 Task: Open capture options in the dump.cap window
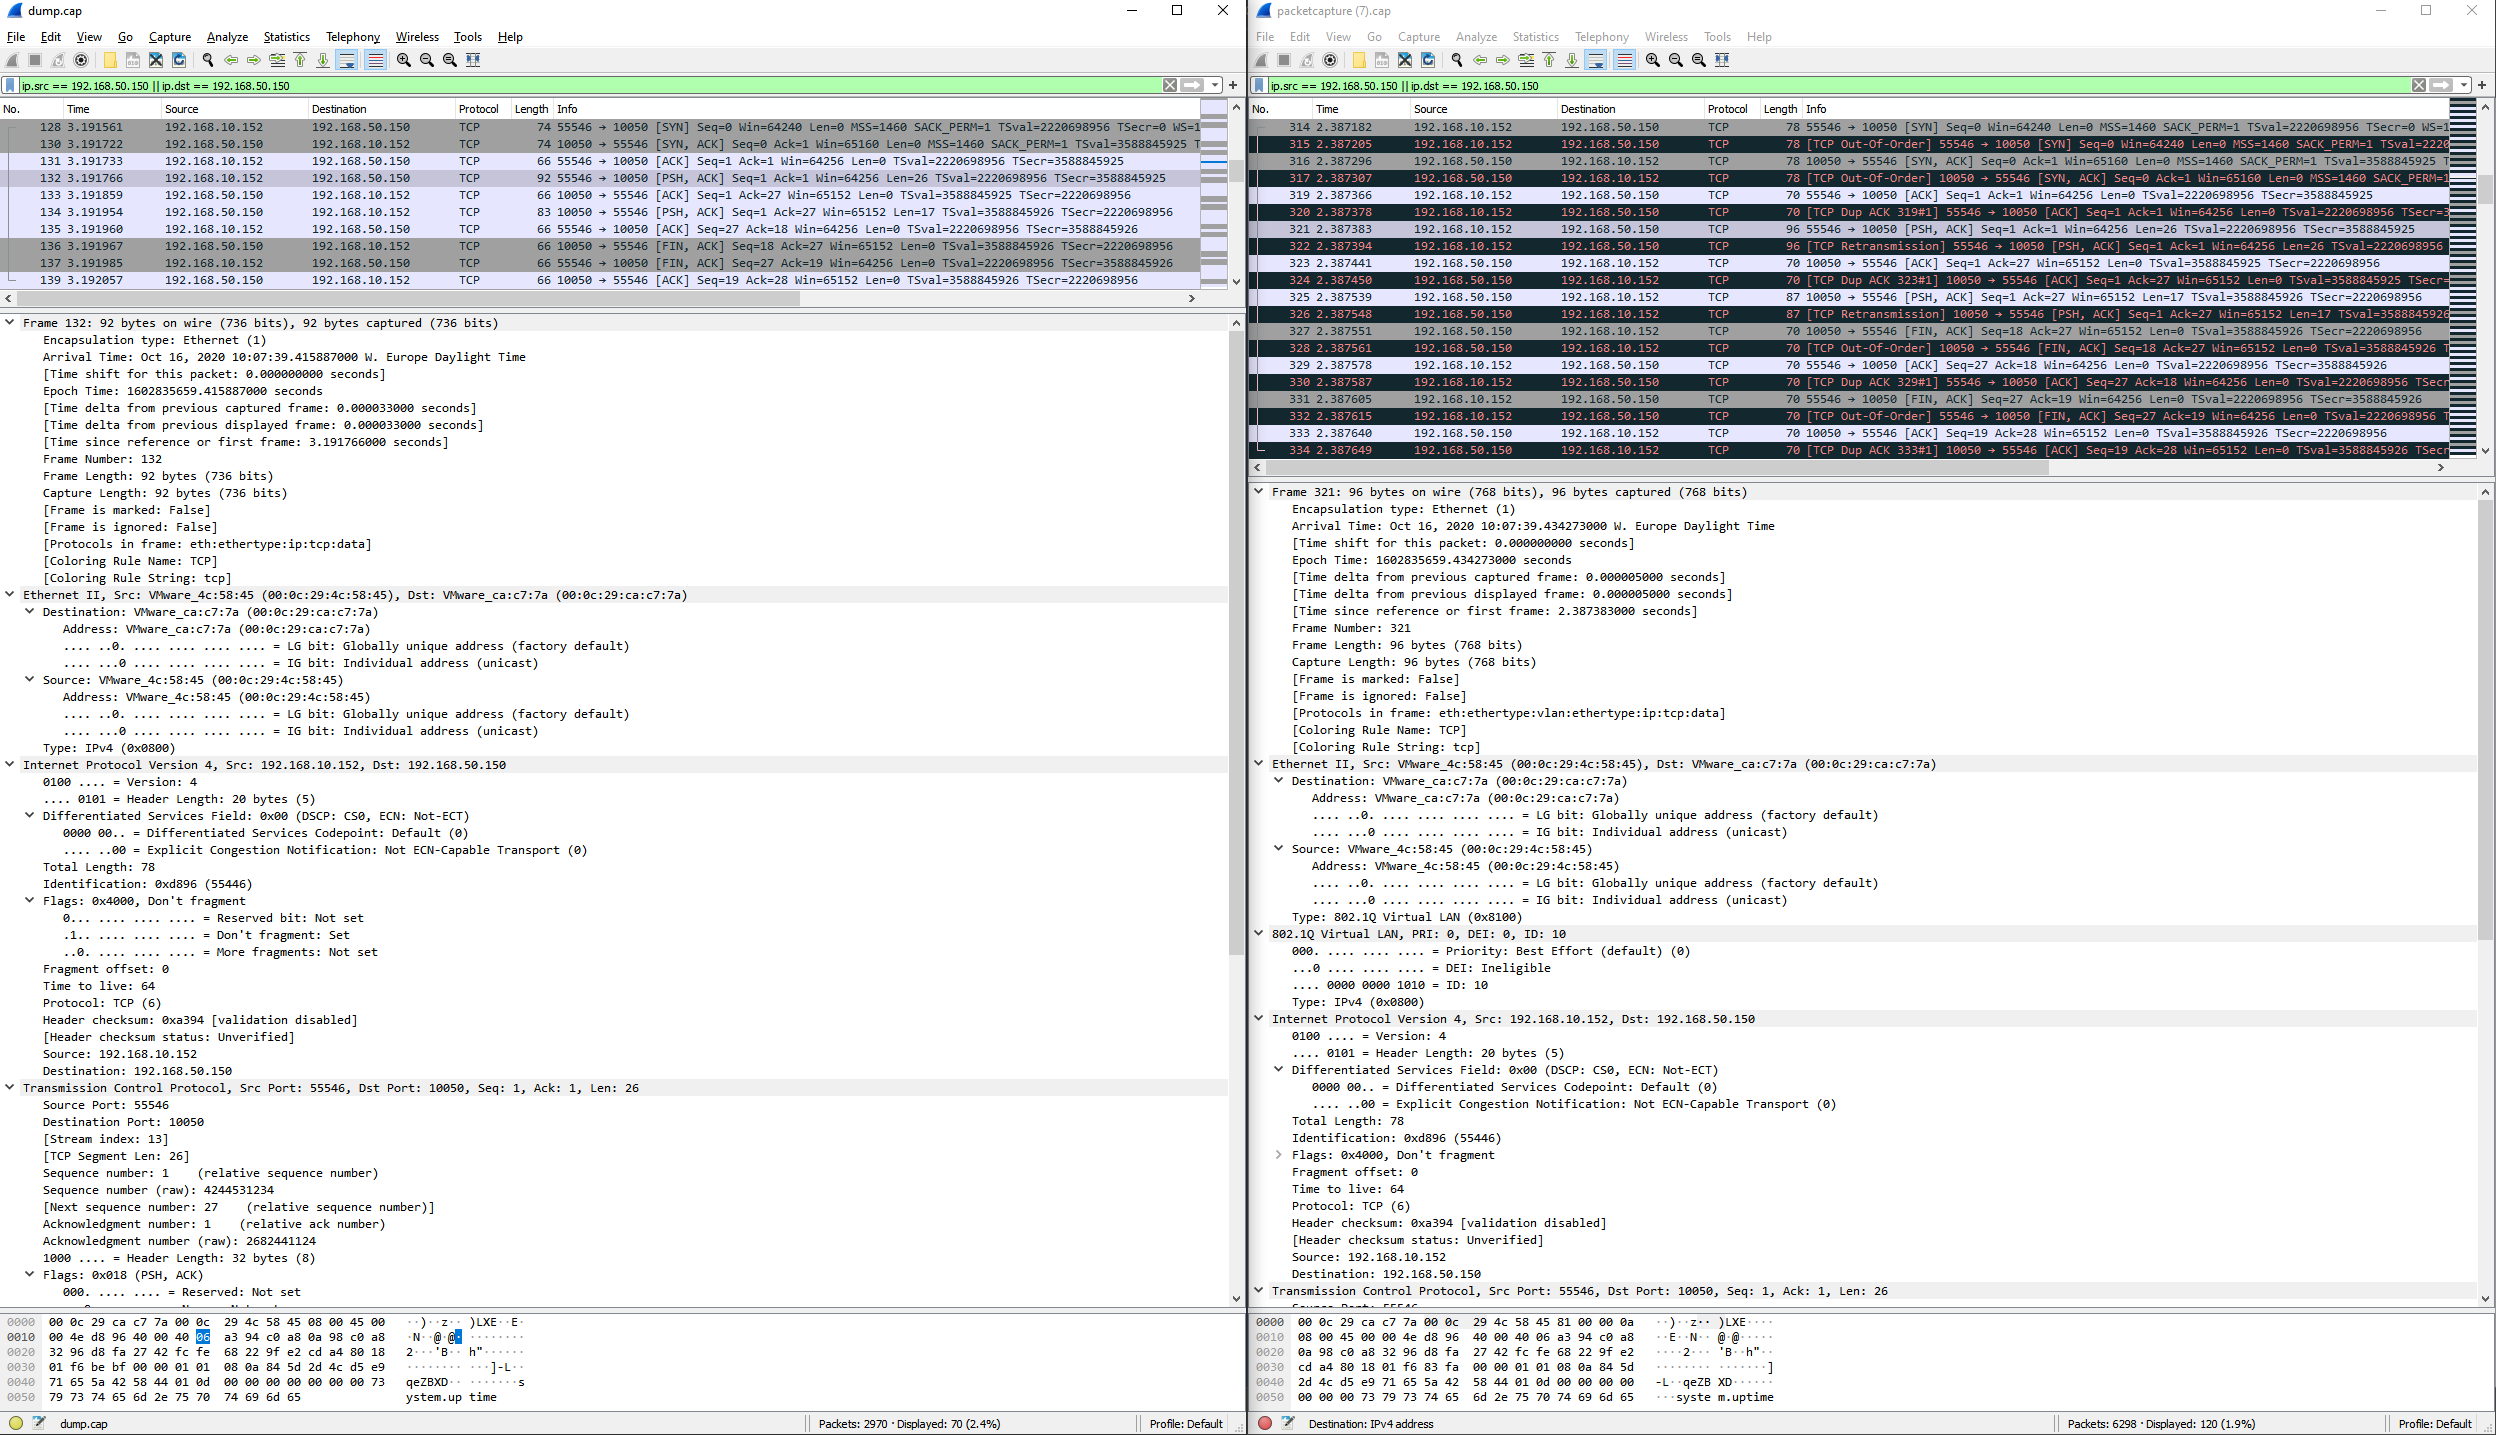click(81, 60)
